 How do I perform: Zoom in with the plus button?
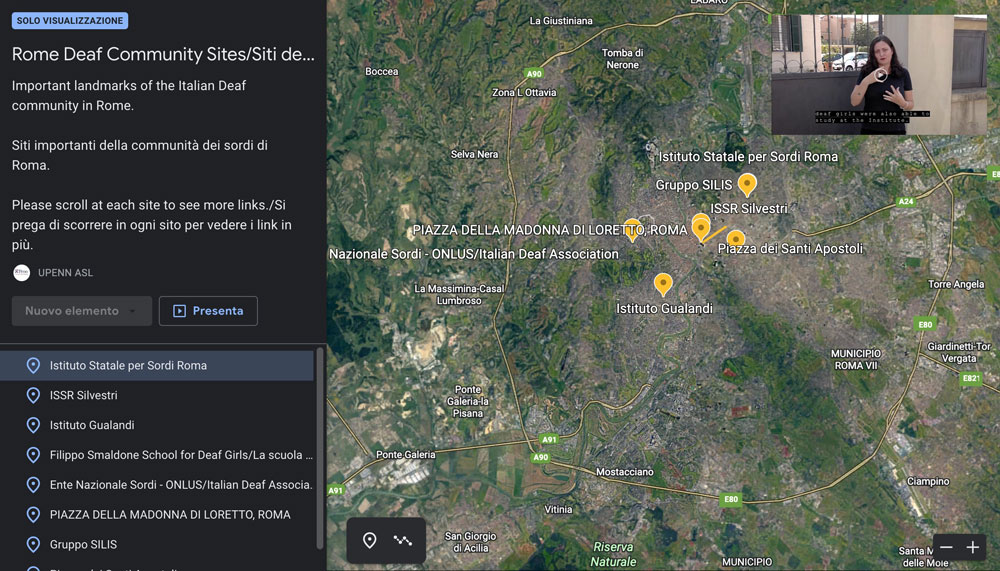(973, 547)
